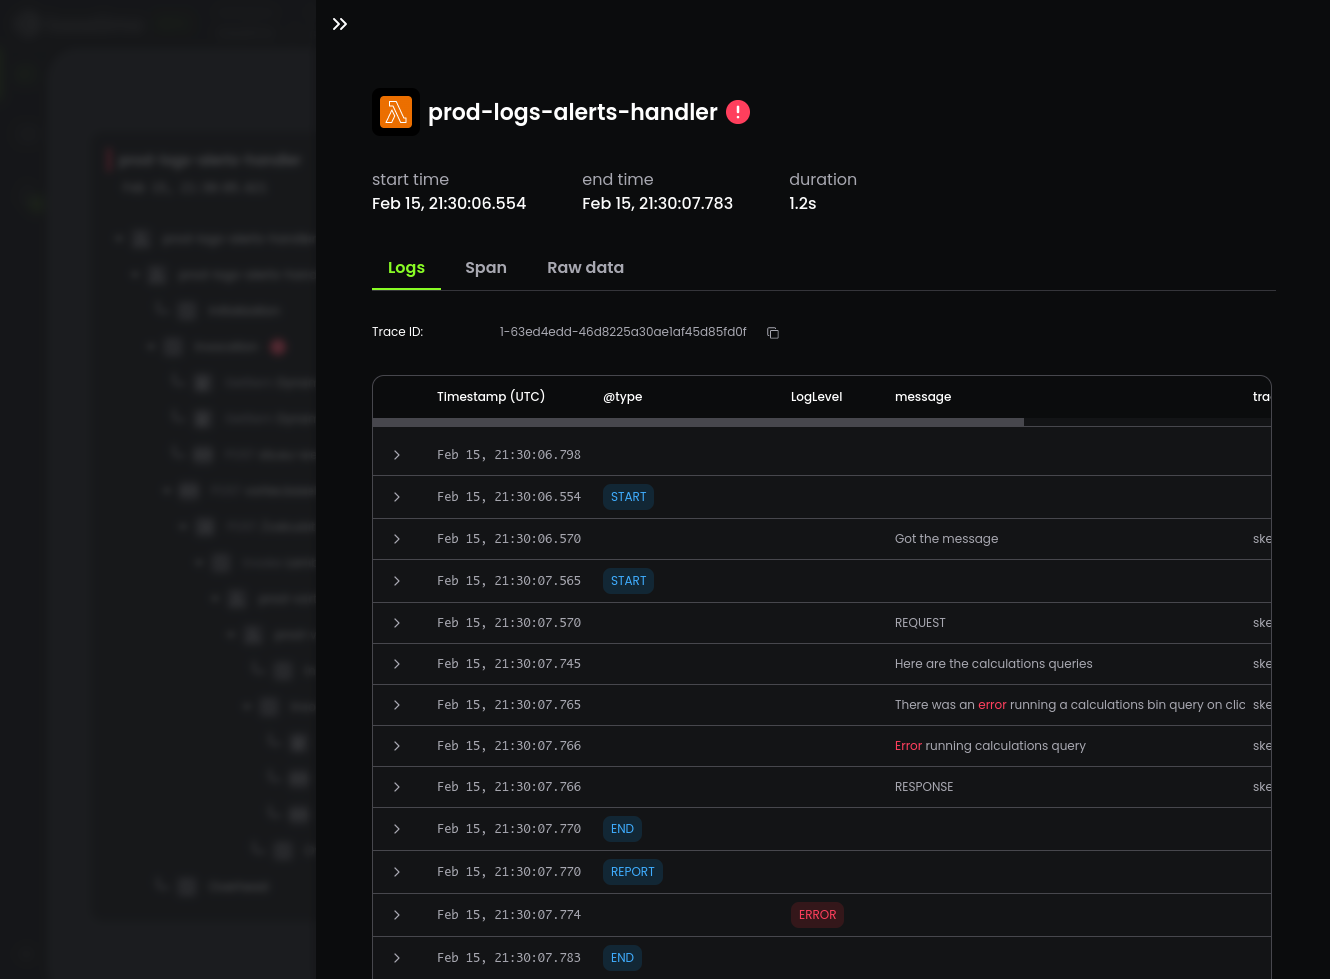Expand the ERROR log level row
Screen dimensions: 1330x979
(x=397, y=915)
